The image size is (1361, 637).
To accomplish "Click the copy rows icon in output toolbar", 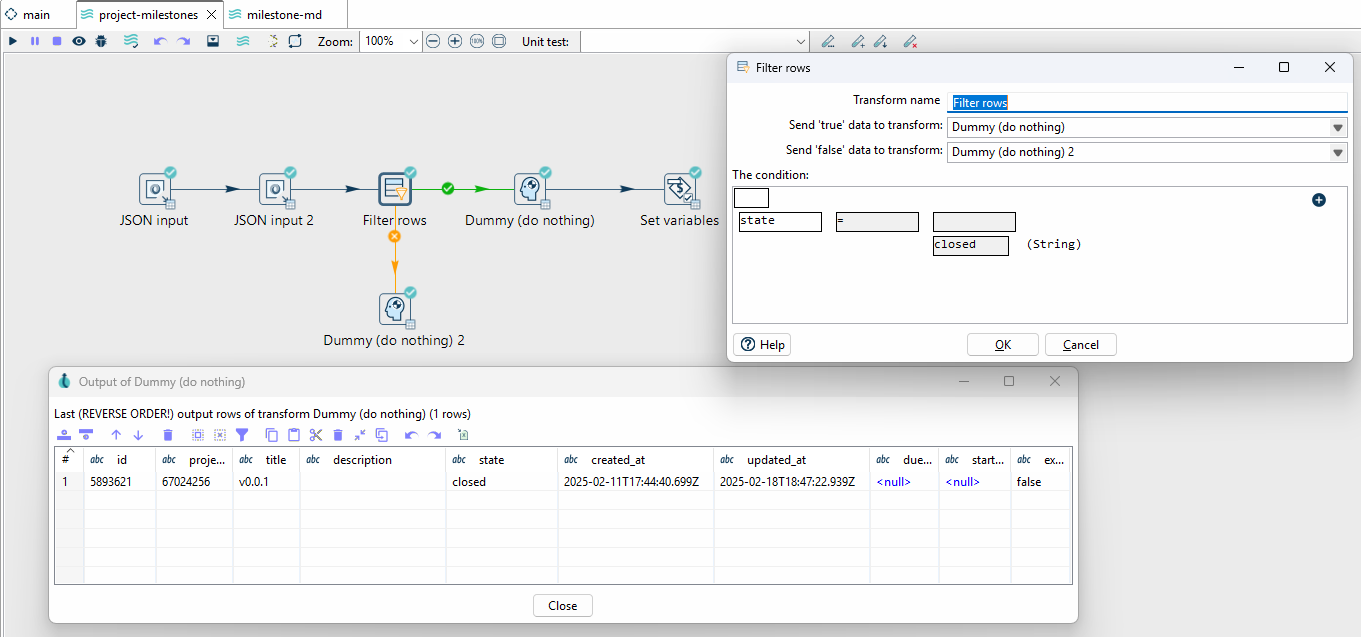I will 272,435.
